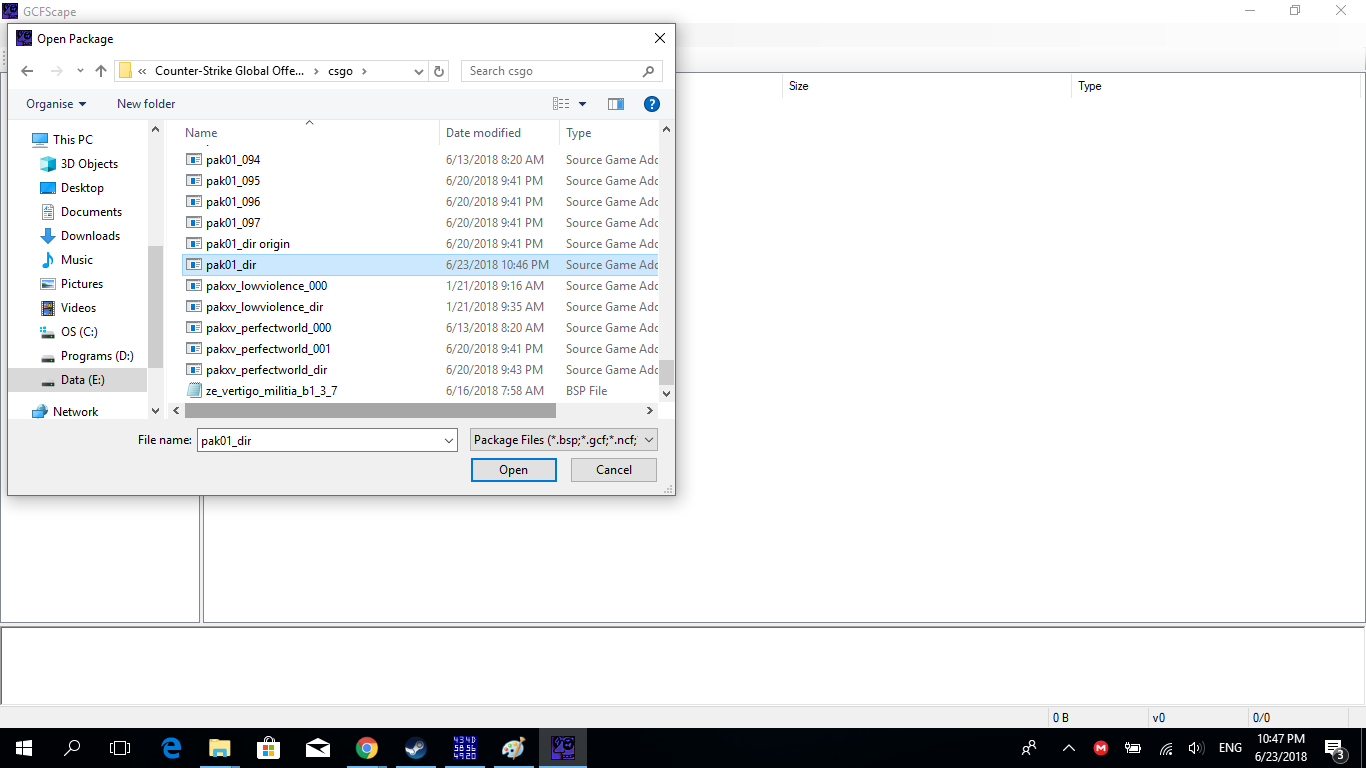Open the view options dropdown arrow

click(583, 104)
